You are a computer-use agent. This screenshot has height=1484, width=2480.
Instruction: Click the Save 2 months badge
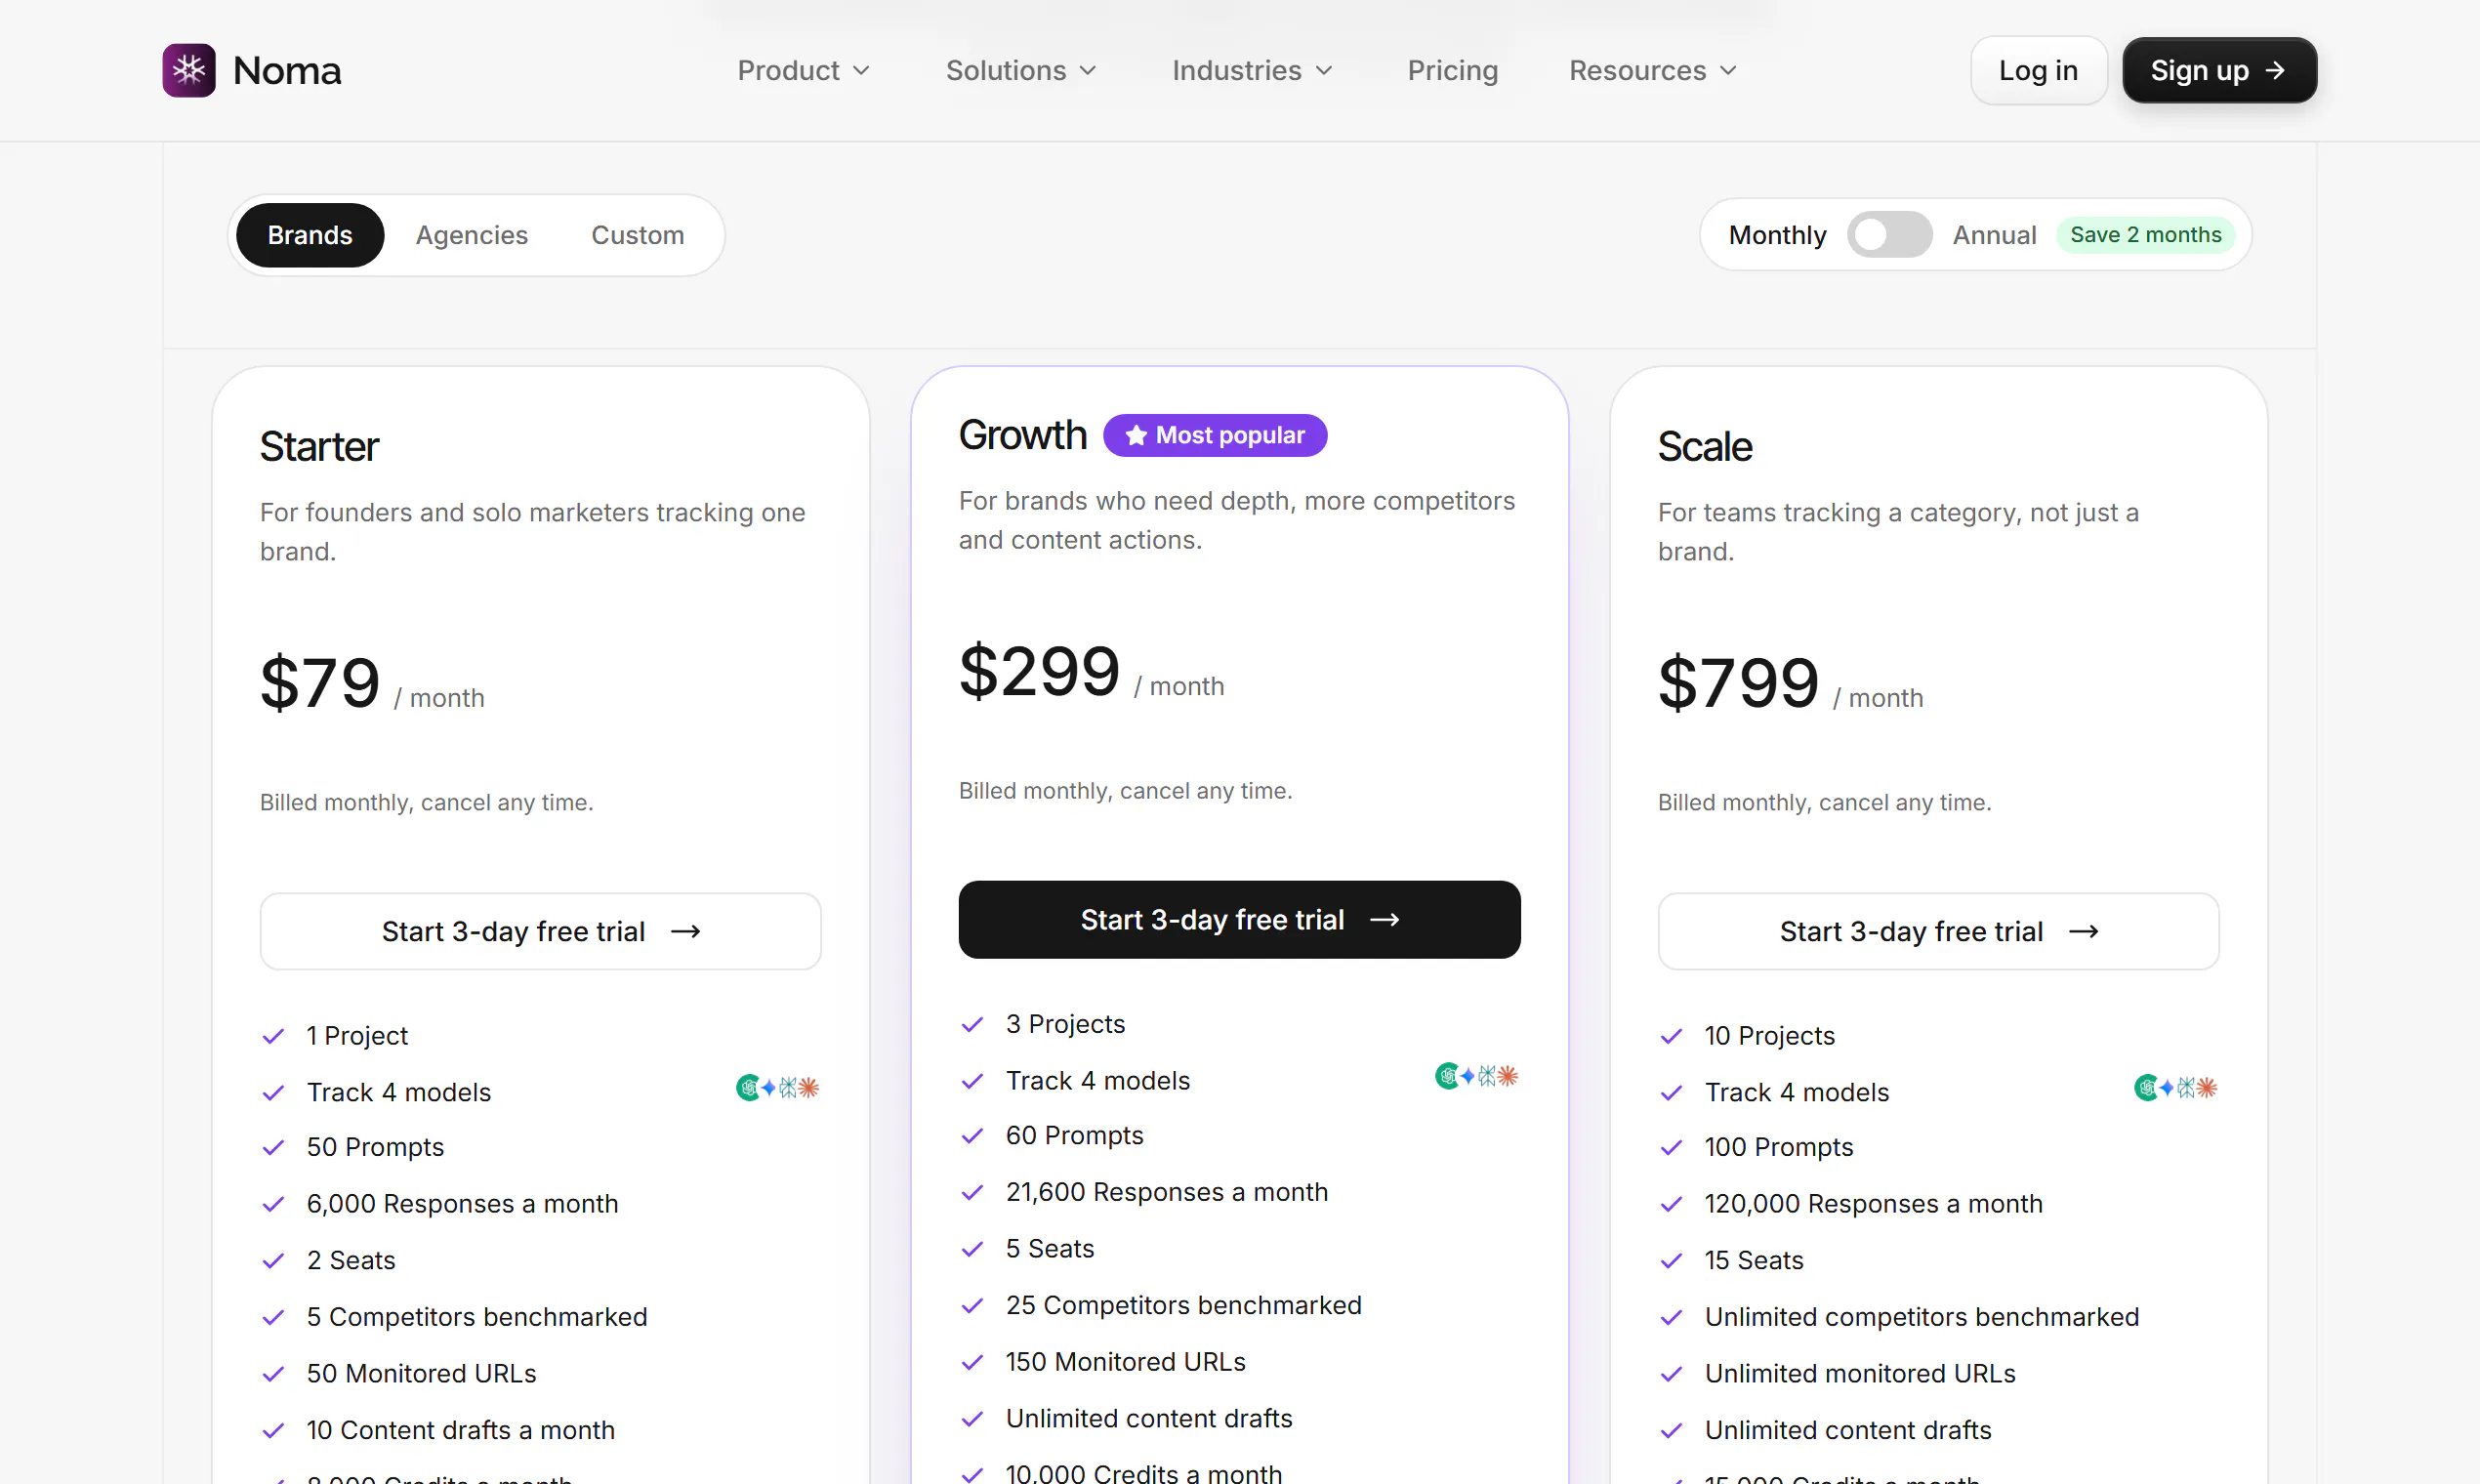pyautogui.click(x=2145, y=235)
